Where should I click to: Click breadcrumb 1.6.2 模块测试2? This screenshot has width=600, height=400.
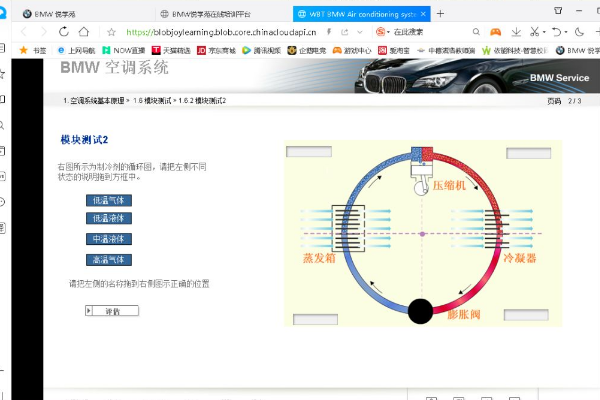point(202,101)
